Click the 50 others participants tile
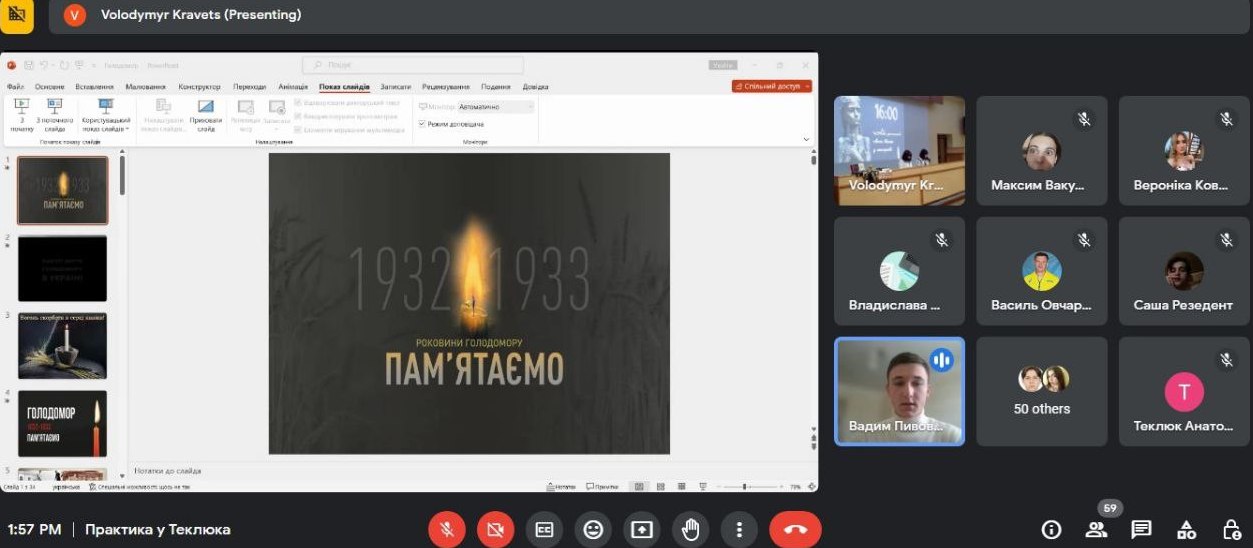 tap(1042, 391)
